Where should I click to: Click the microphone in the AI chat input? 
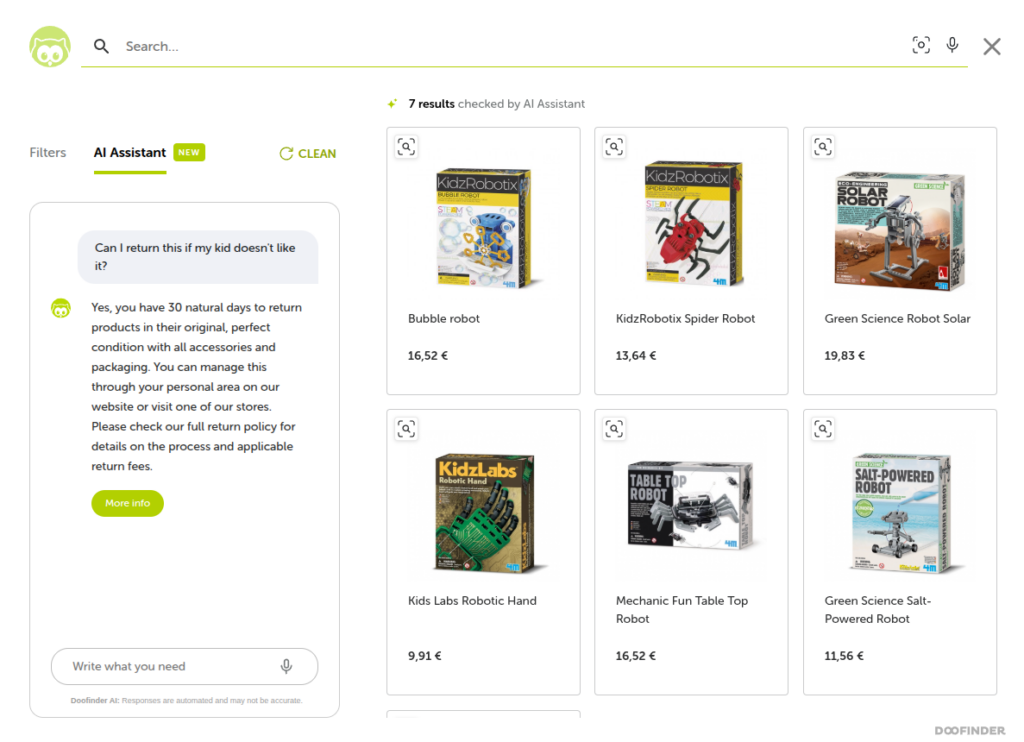point(286,666)
